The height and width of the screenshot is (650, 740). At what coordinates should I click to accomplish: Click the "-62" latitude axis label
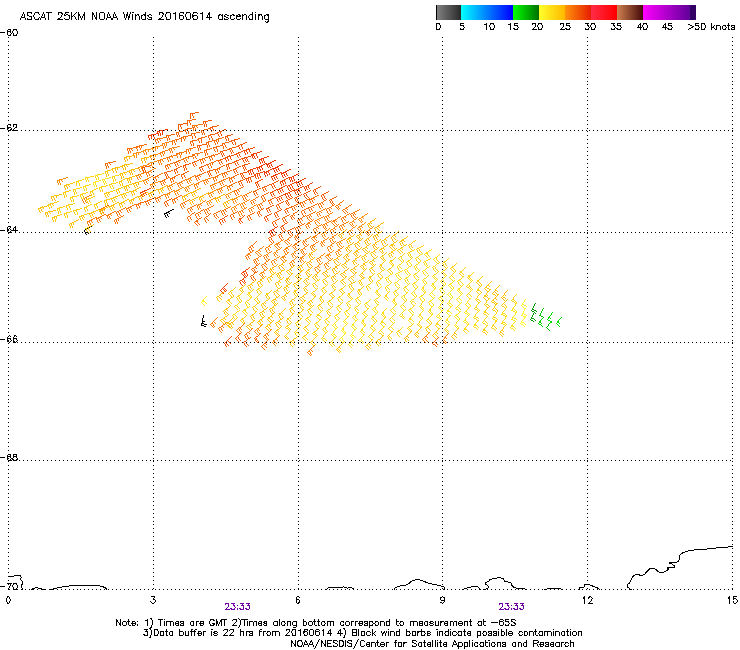pyautogui.click(x=10, y=128)
